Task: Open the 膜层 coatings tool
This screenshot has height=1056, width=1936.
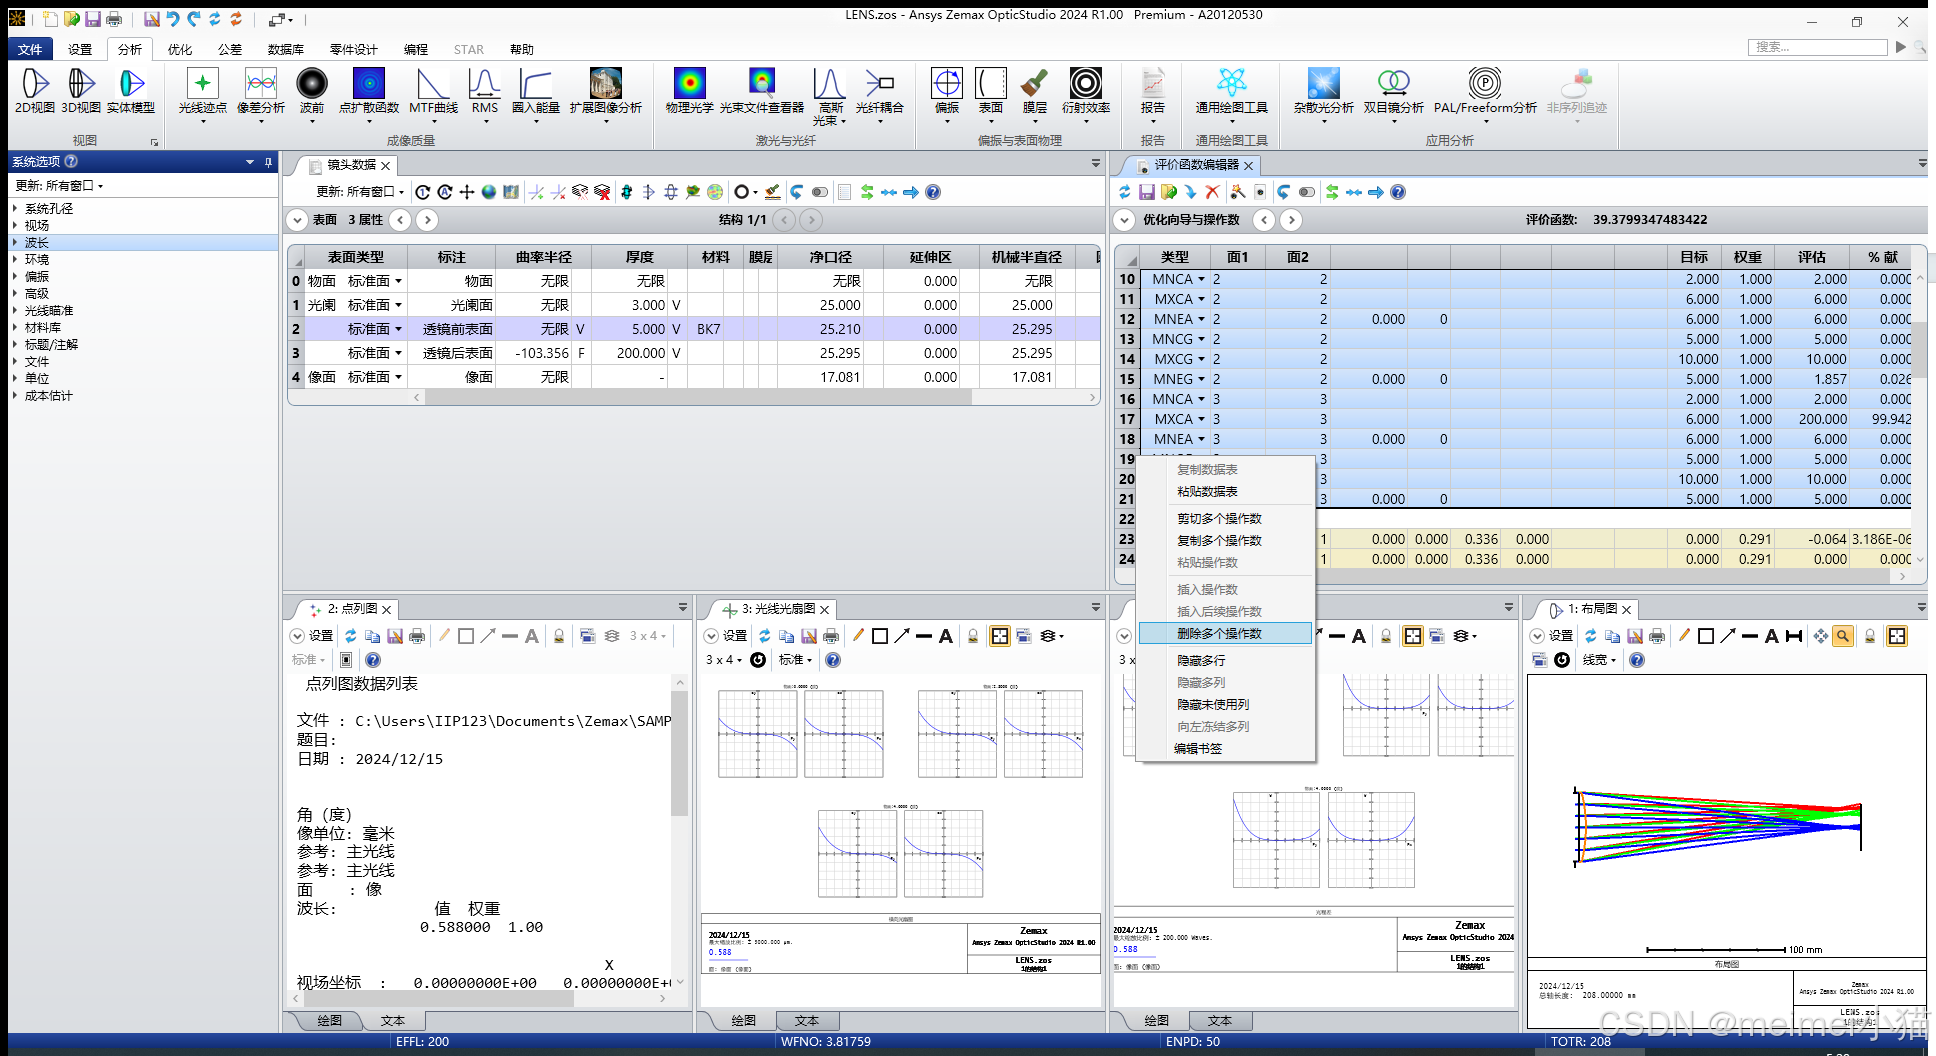Action: pyautogui.click(x=1035, y=95)
